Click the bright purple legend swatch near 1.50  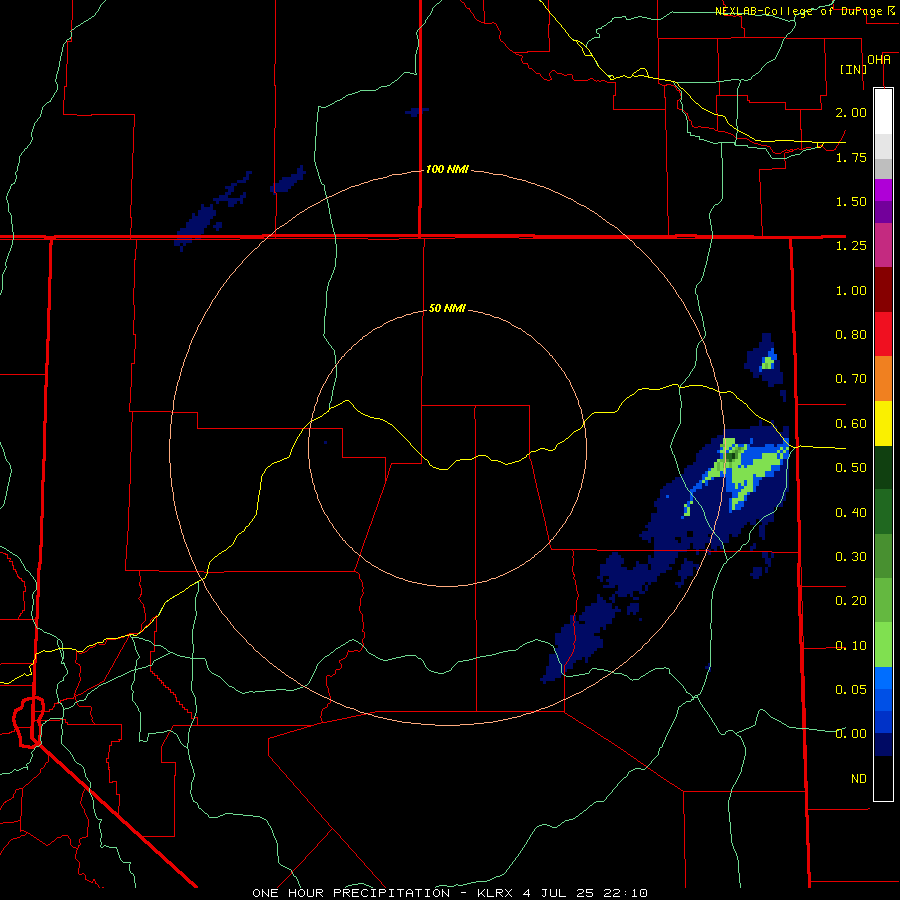pyautogui.click(x=883, y=190)
